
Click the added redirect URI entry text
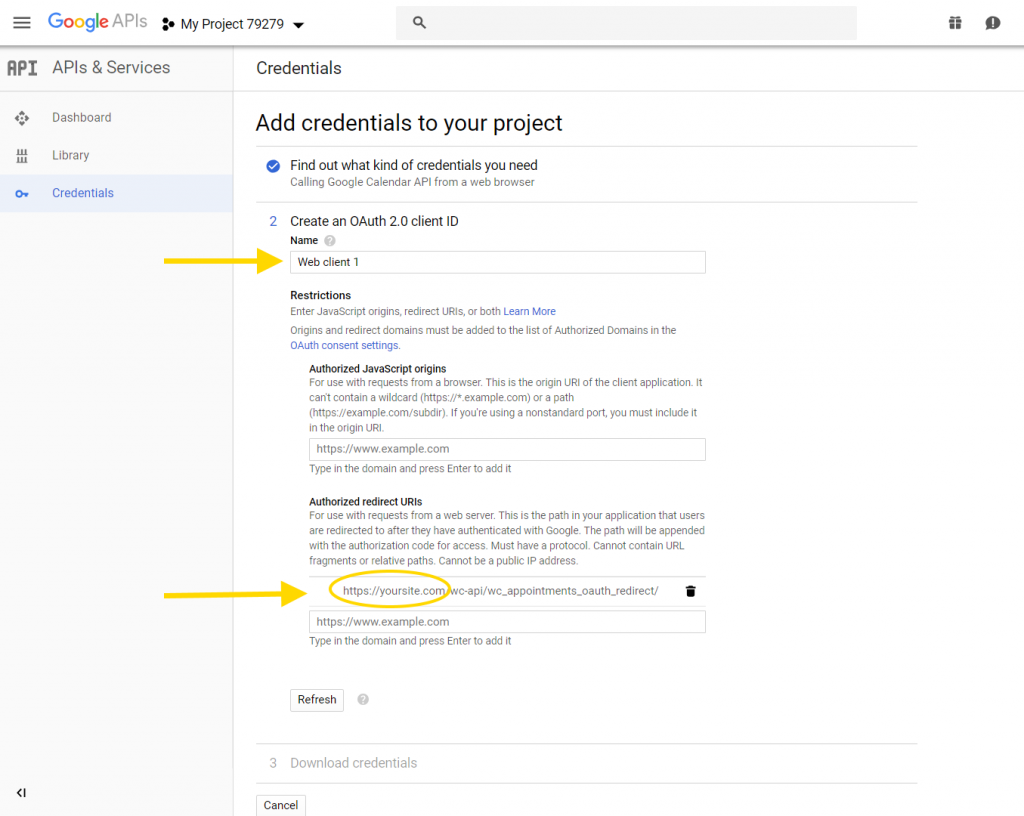click(x=500, y=591)
